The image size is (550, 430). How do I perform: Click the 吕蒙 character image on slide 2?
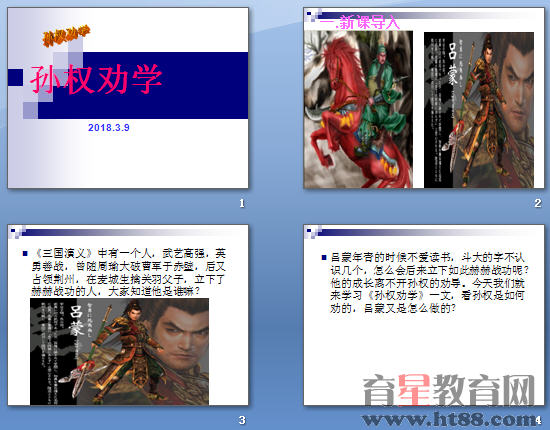(x=479, y=110)
